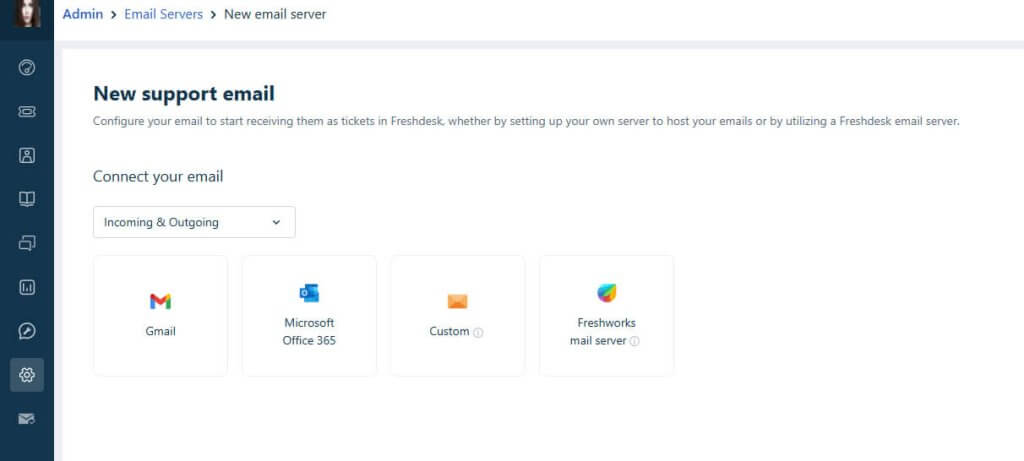Click 'Connect your email' text

coord(158,176)
